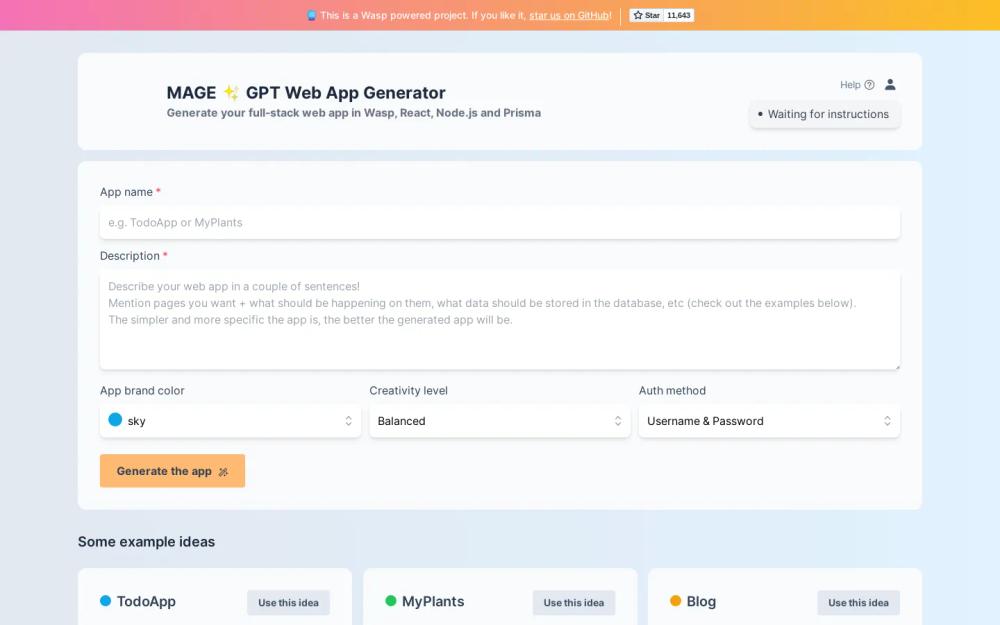Click the chevron arrows in Auth method select
The image size is (1000, 625).
pyautogui.click(x=887, y=421)
